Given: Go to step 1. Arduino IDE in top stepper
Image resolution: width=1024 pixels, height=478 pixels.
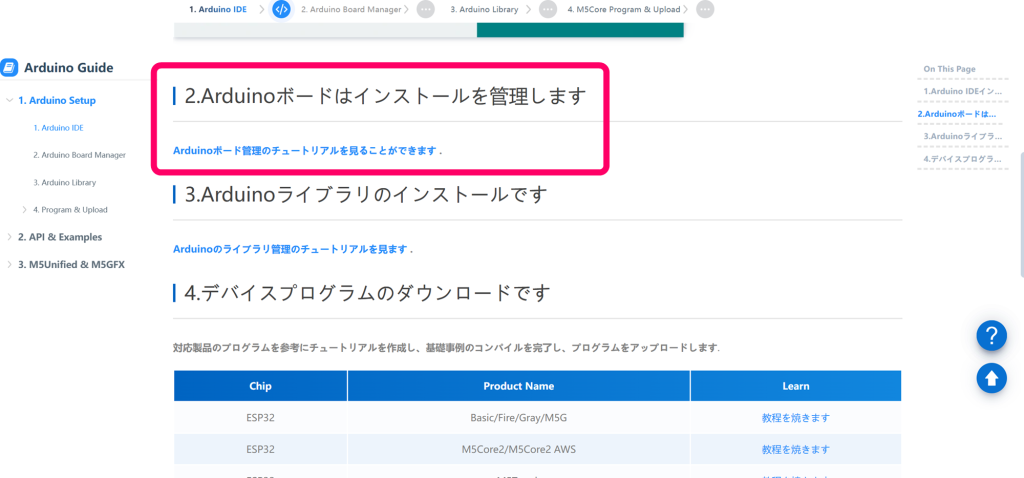Looking at the screenshot, I should pyautogui.click(x=218, y=9).
